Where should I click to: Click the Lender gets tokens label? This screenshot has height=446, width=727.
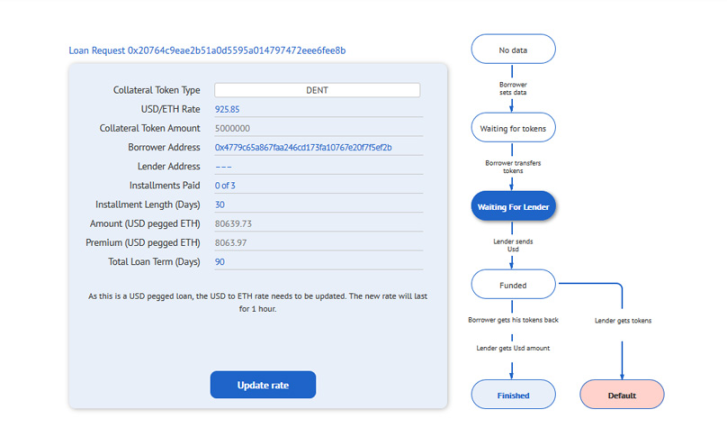tap(622, 321)
